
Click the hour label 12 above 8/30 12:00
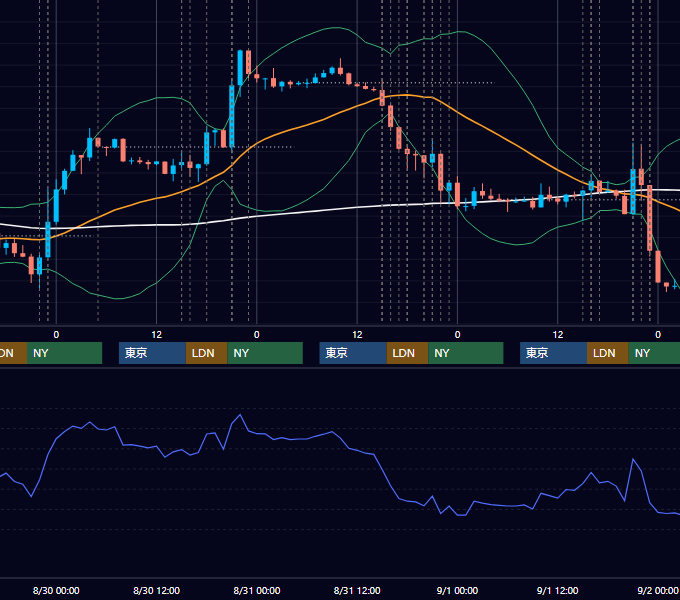[156, 335]
